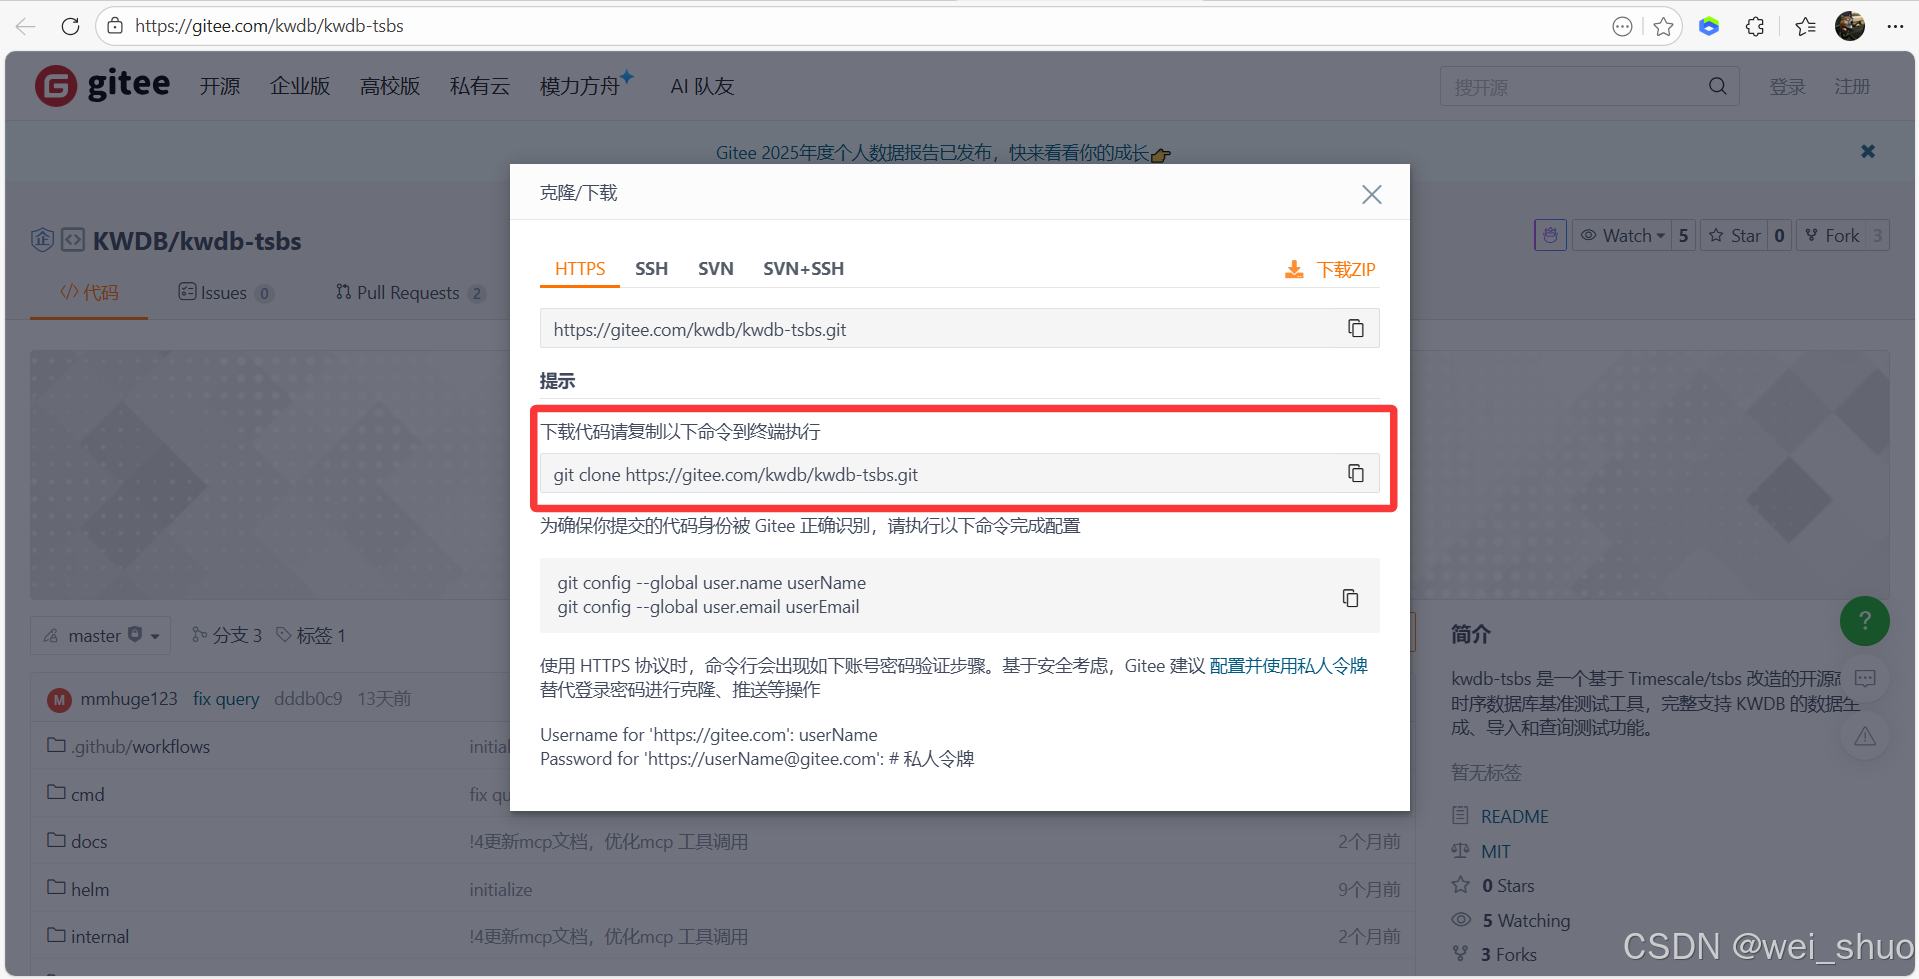View 0 Stars stargazers

pyautogui.click(x=1508, y=886)
